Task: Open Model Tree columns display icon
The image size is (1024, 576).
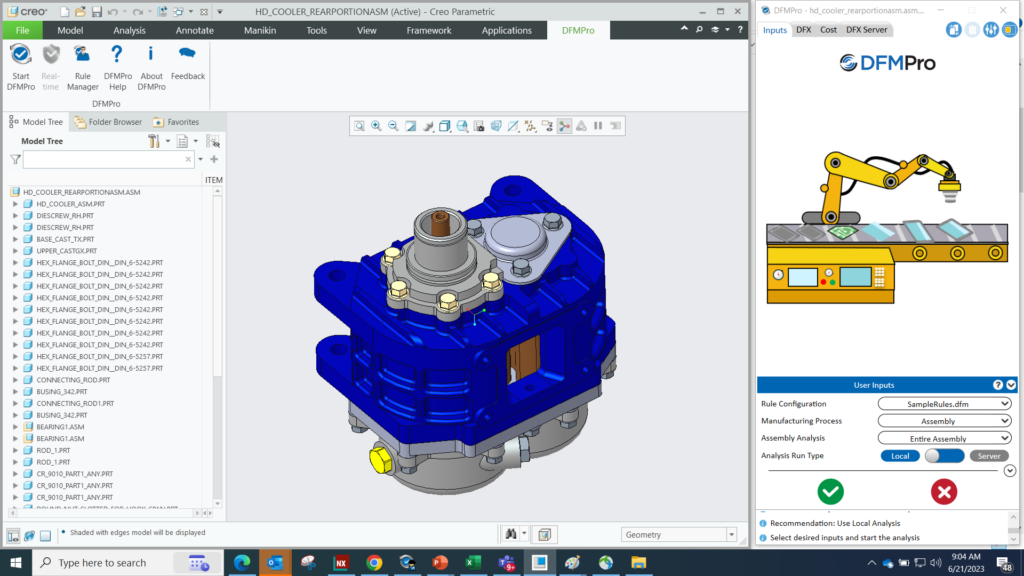Action: 182,141
